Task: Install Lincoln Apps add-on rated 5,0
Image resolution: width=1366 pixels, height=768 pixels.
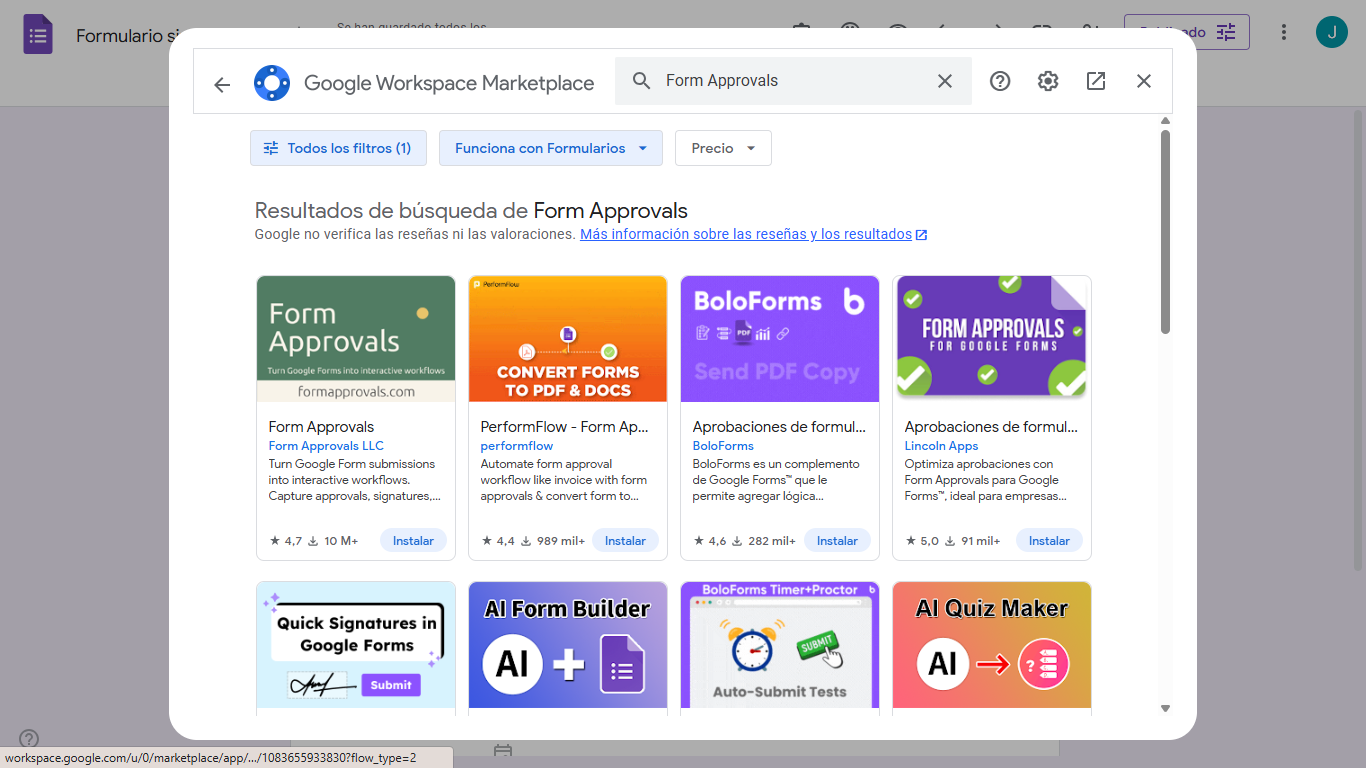Action: (1049, 540)
